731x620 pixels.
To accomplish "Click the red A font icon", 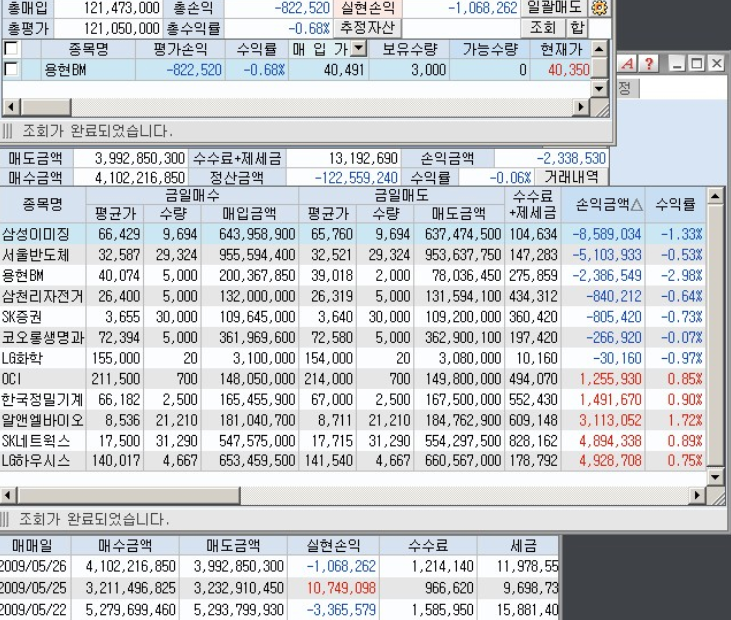I will (x=628, y=63).
